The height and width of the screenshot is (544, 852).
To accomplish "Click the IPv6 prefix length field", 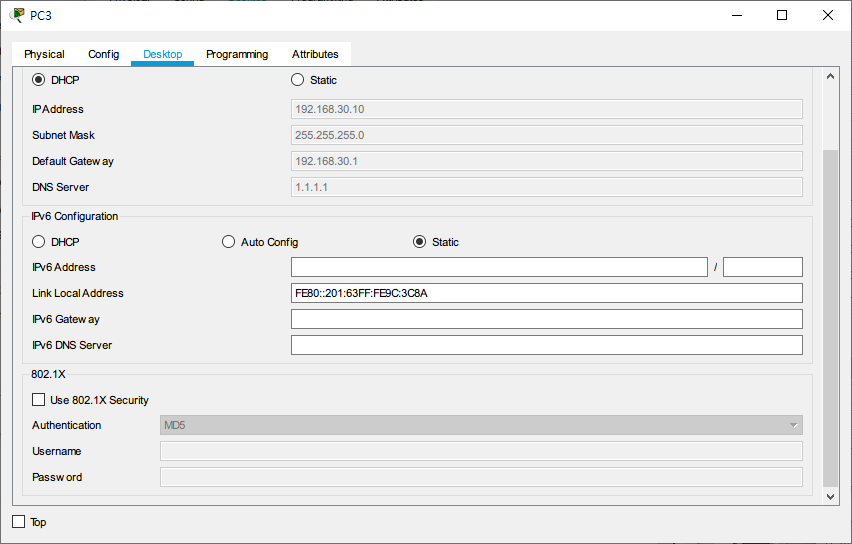I will point(762,267).
